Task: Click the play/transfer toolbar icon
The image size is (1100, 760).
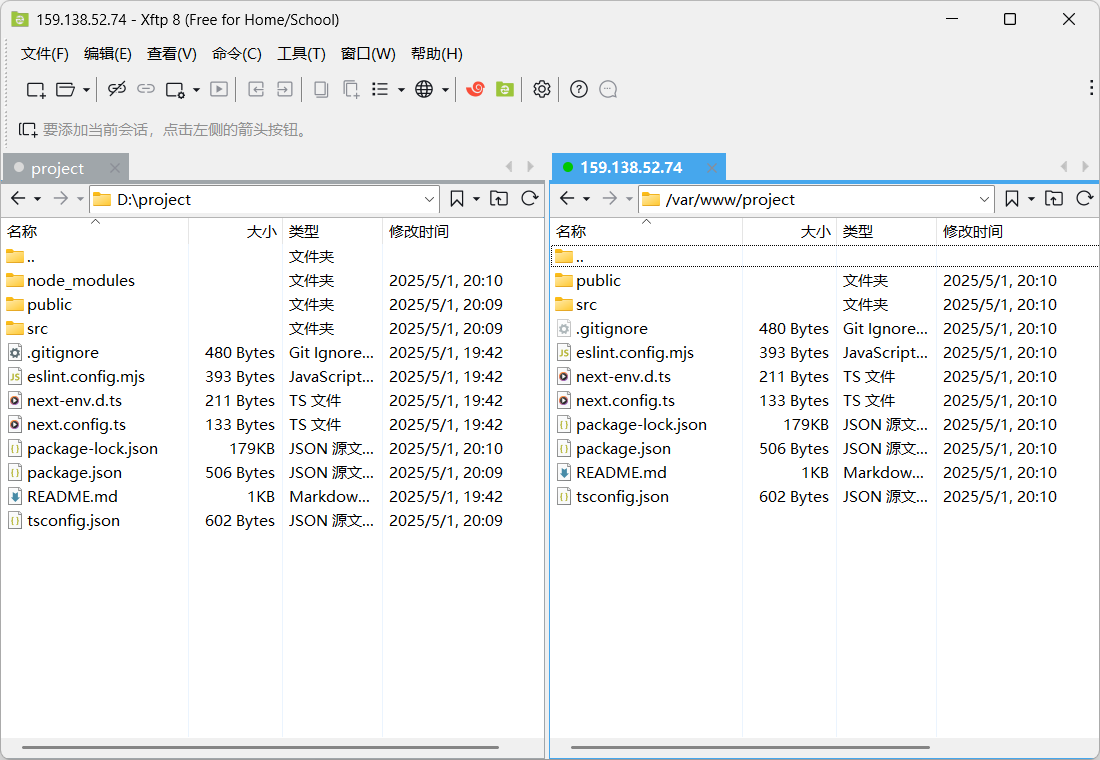Action: pyautogui.click(x=219, y=89)
